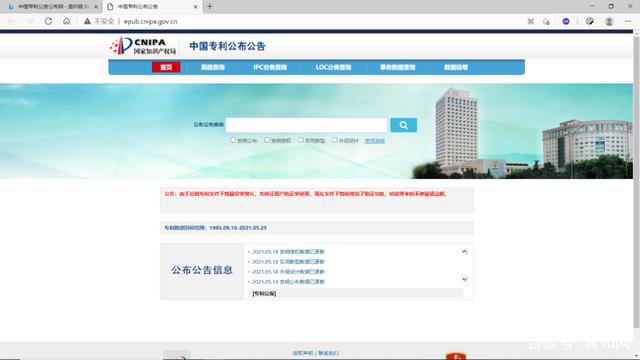
Task: Click the page vertical scrollbar
Action: tap(636, 182)
